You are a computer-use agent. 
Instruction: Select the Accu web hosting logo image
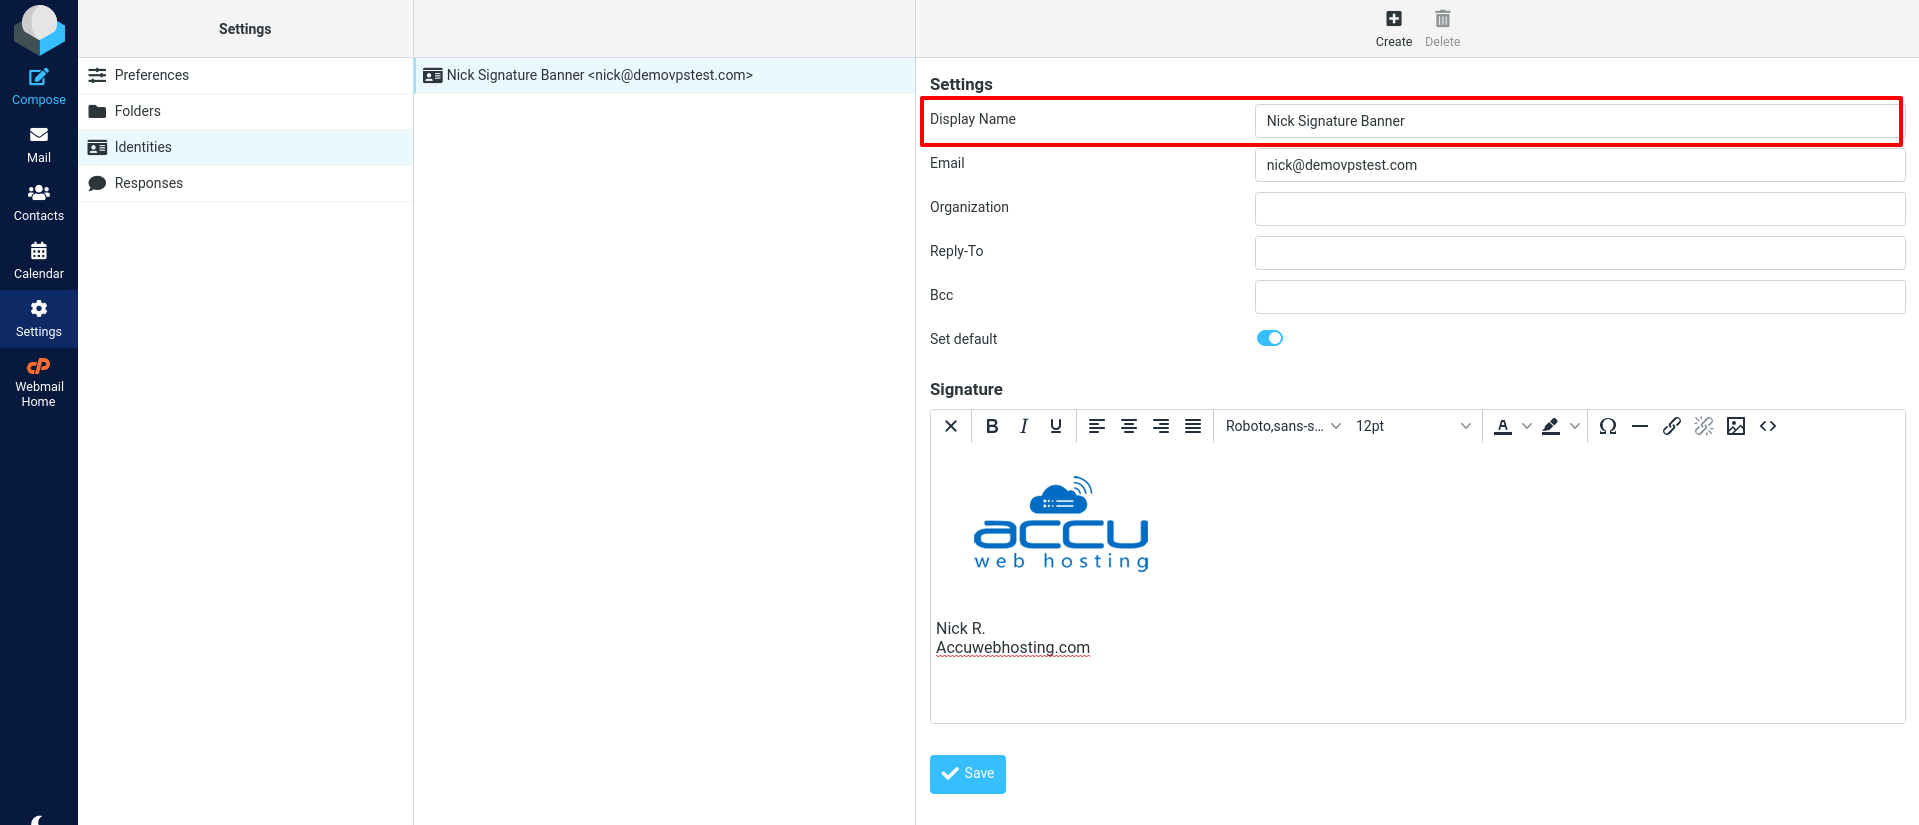coord(1062,524)
